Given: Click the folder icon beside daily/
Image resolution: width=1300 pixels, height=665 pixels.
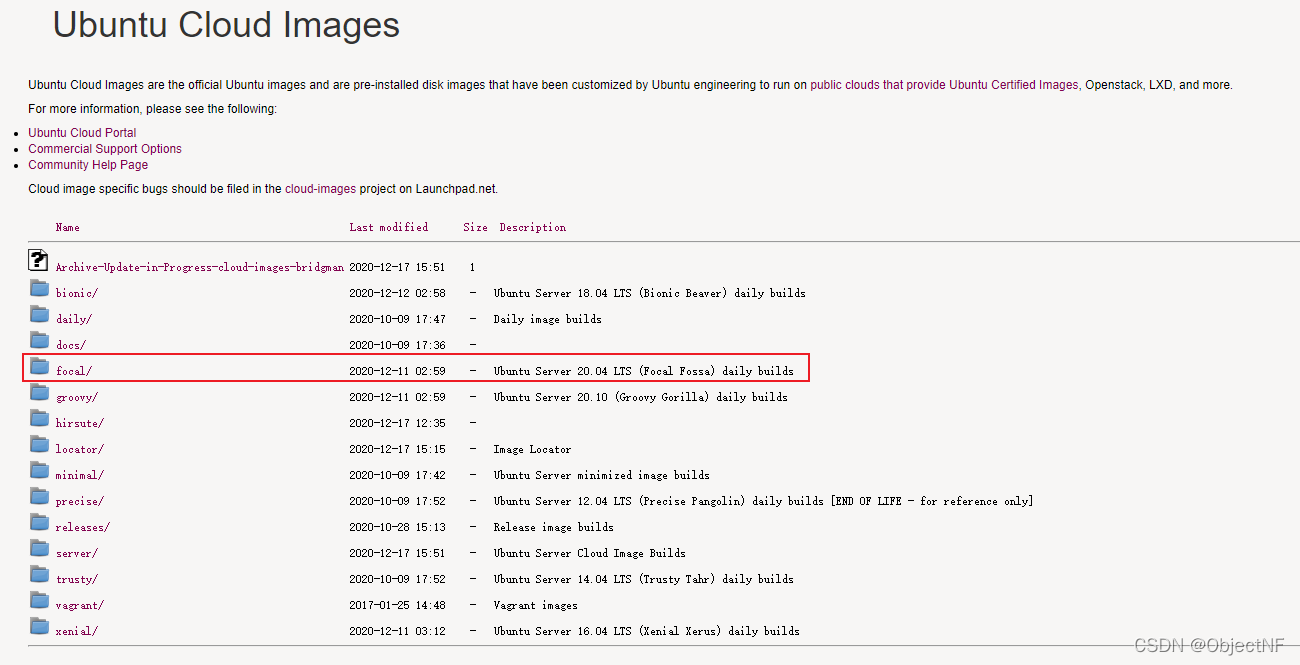Looking at the screenshot, I should [x=39, y=315].
